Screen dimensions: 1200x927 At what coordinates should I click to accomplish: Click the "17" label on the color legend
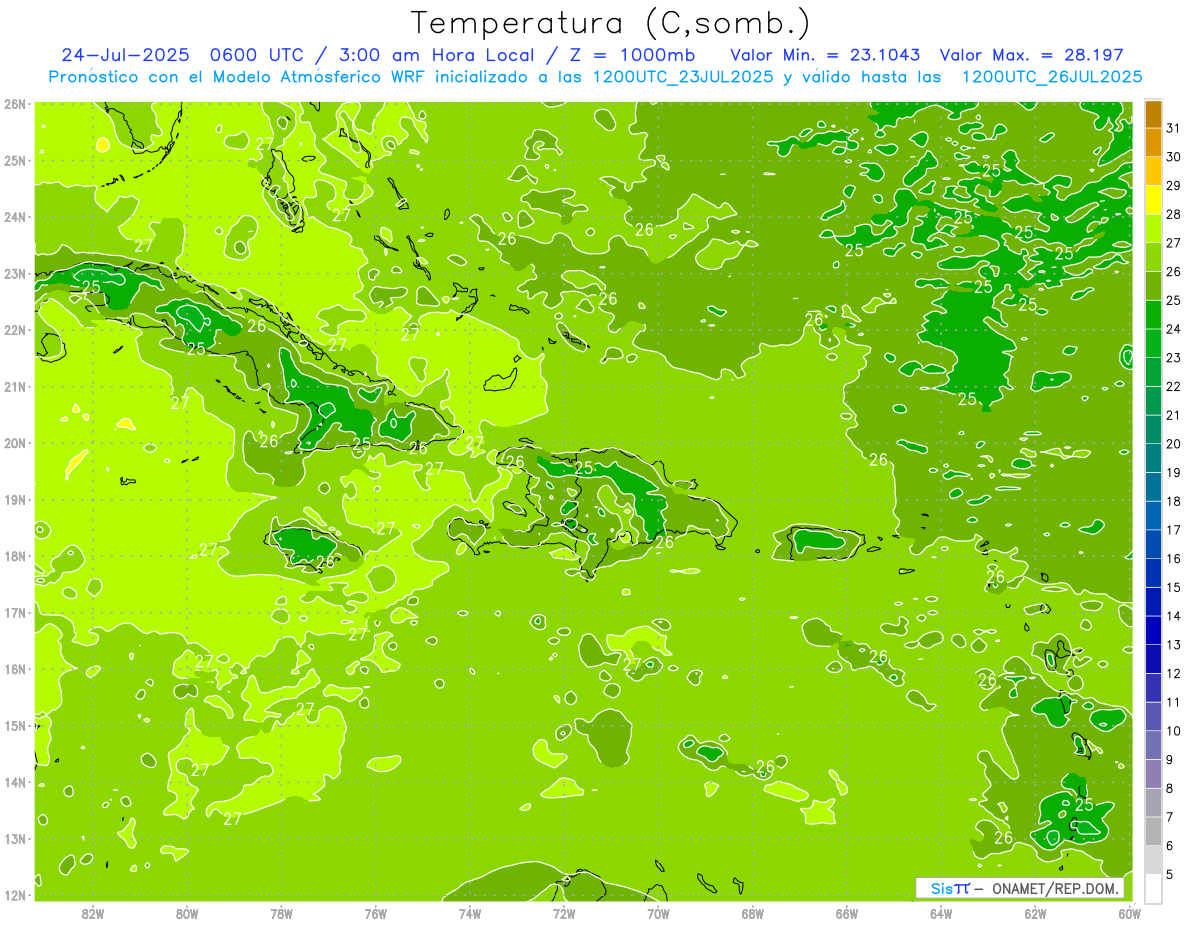pyautogui.click(x=1173, y=530)
